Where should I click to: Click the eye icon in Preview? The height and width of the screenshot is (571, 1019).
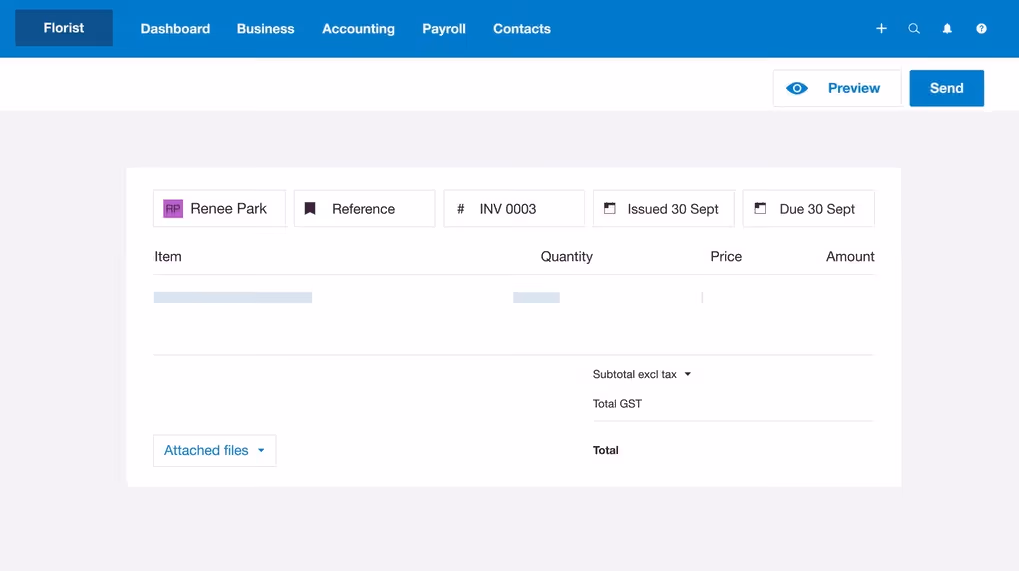pyautogui.click(x=797, y=88)
